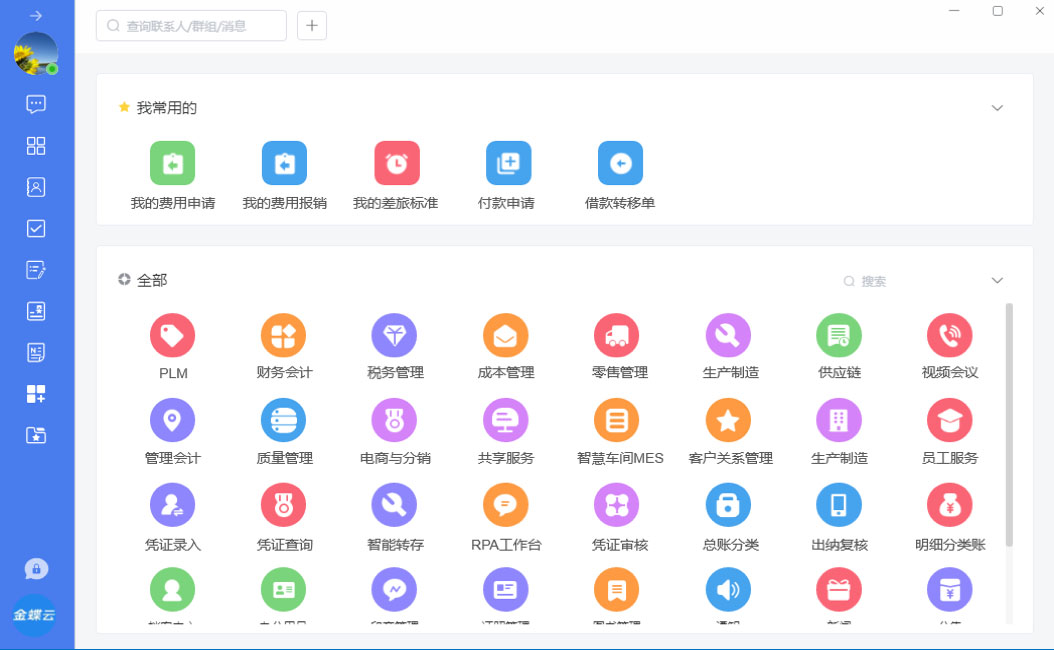Launch 明细分类账 app
Image resolution: width=1054 pixels, height=650 pixels.
click(949, 506)
